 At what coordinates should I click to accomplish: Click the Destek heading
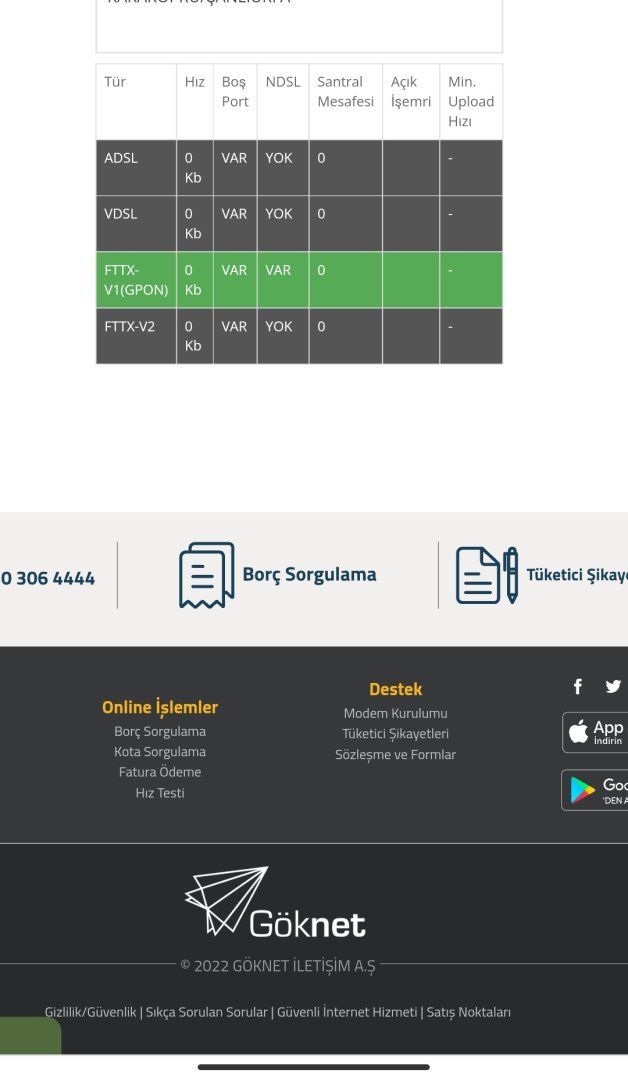(x=395, y=689)
